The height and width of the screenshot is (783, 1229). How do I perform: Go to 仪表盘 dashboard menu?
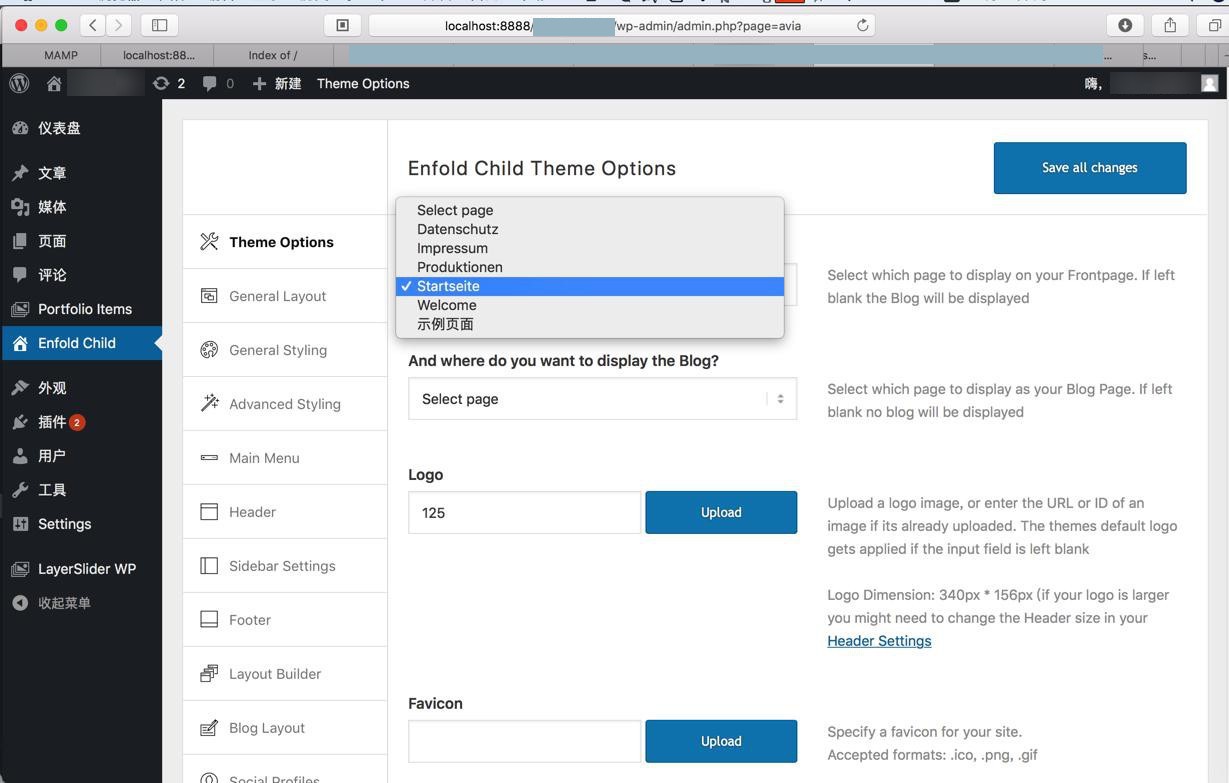click(x=81, y=128)
